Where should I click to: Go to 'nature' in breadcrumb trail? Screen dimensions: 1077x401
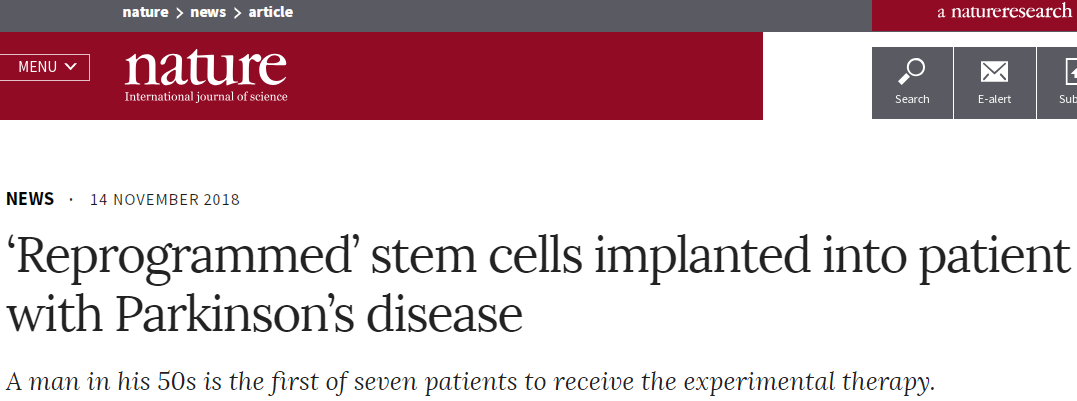click(146, 12)
